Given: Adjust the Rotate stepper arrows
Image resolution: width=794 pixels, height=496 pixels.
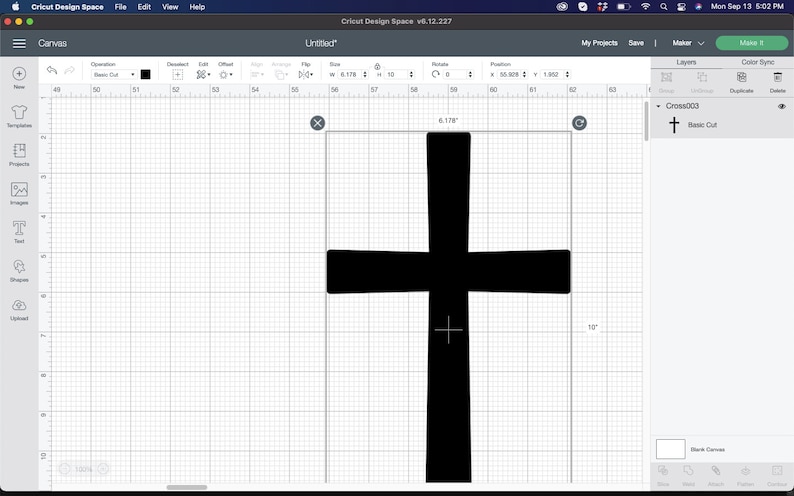Looking at the screenshot, I should tap(470, 74).
